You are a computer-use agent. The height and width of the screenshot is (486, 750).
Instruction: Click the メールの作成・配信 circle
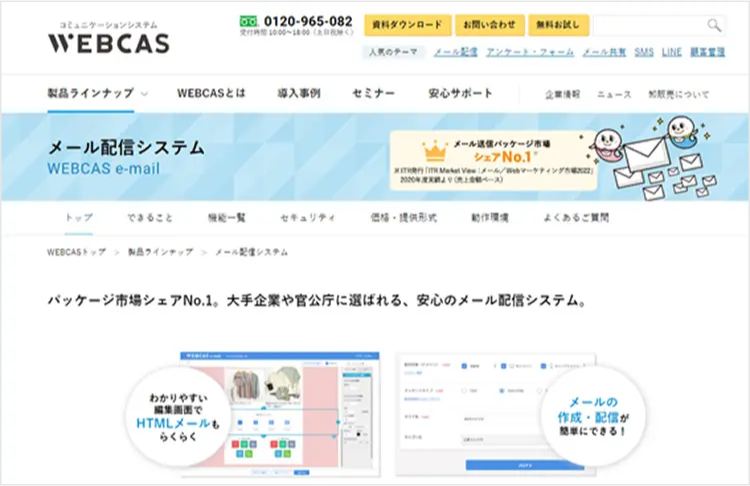point(593,416)
